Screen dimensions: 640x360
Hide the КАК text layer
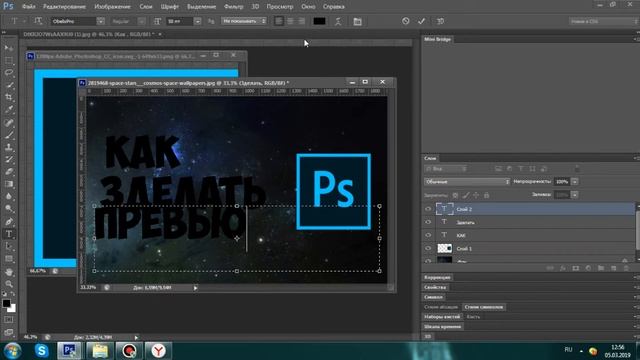pos(428,235)
